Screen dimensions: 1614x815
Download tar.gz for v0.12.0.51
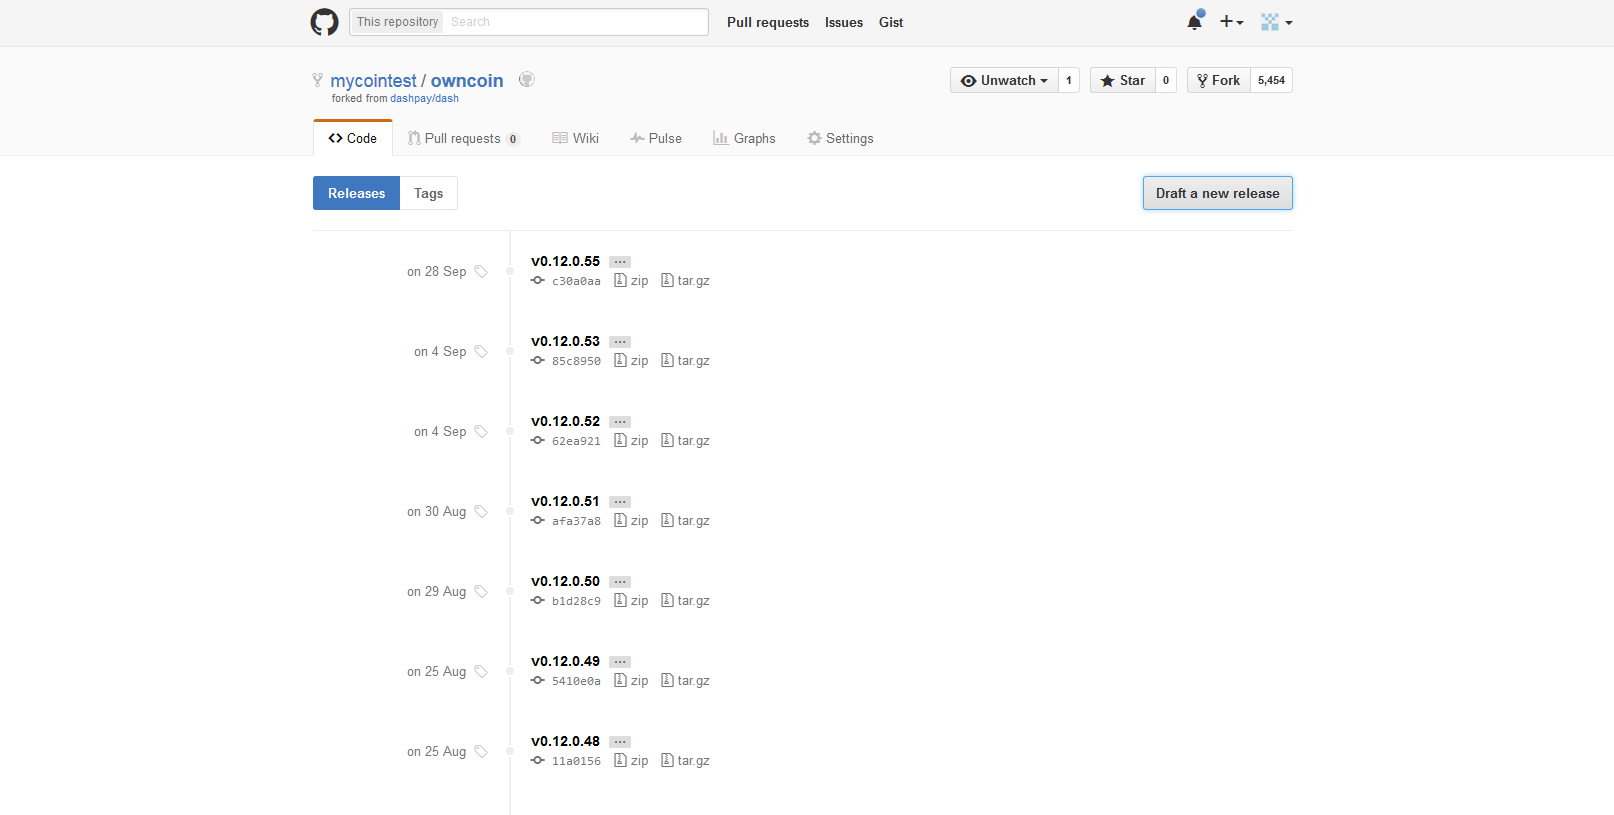685,521
